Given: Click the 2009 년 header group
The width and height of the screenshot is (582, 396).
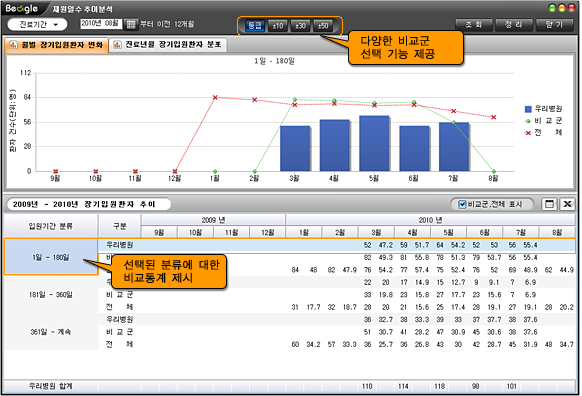Looking at the screenshot, I should point(213,220).
